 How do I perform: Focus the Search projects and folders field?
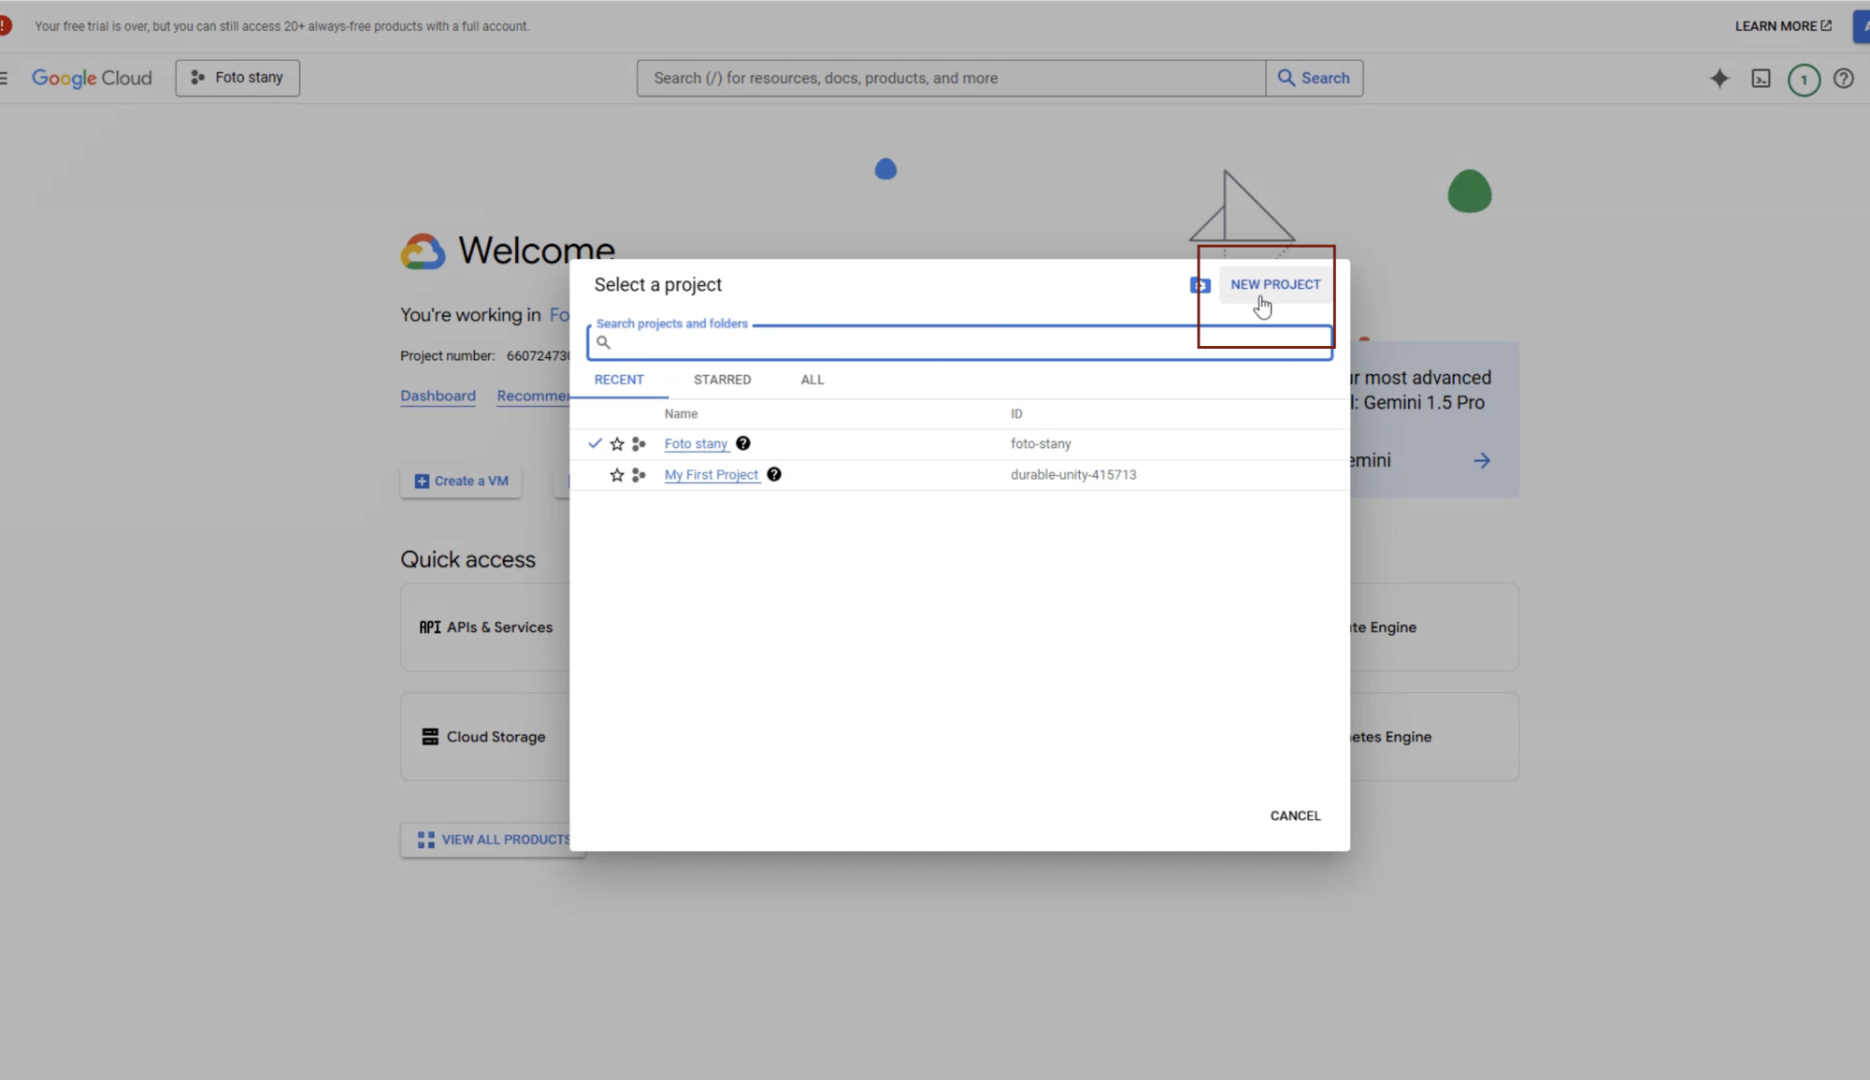tap(960, 343)
